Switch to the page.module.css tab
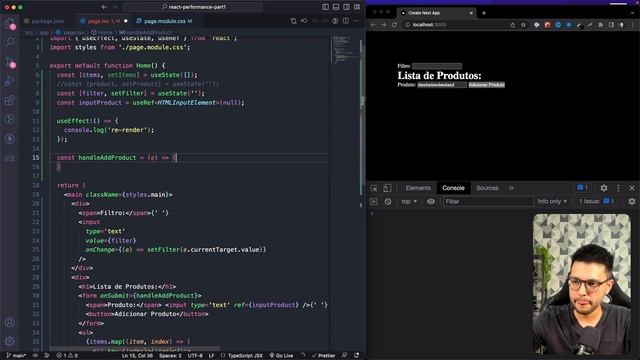 point(164,21)
